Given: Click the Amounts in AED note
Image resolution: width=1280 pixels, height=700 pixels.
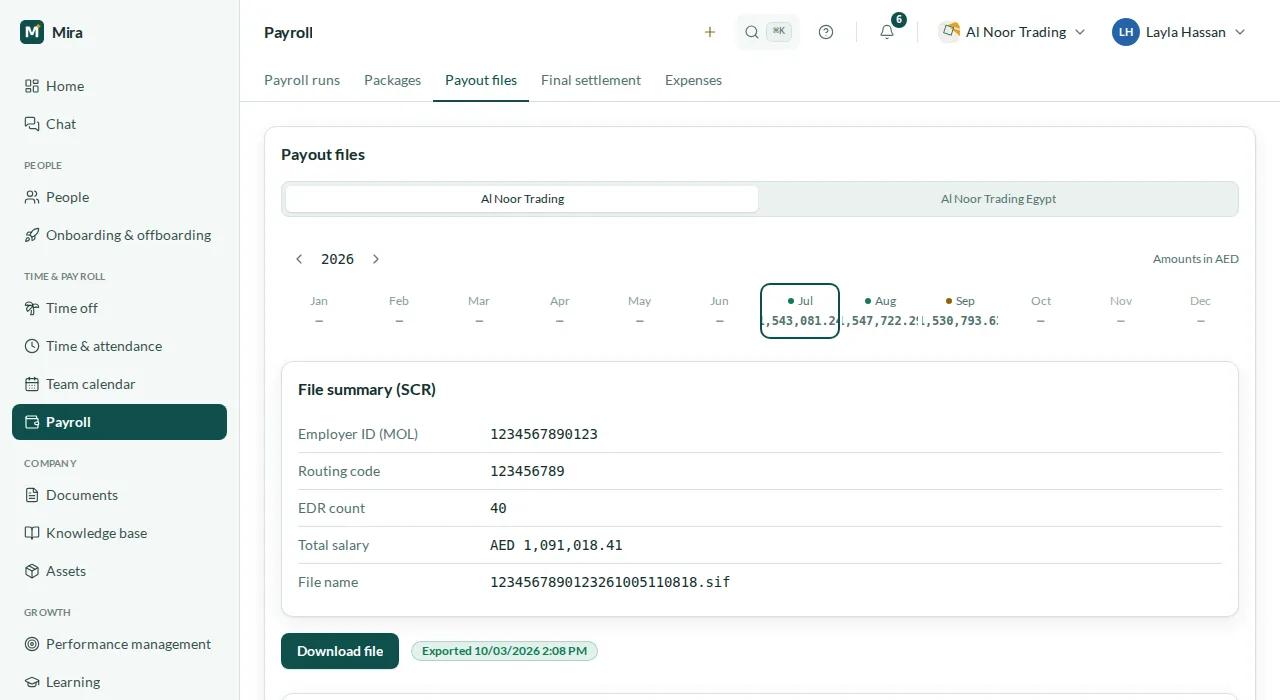Looking at the screenshot, I should coord(1196,259).
